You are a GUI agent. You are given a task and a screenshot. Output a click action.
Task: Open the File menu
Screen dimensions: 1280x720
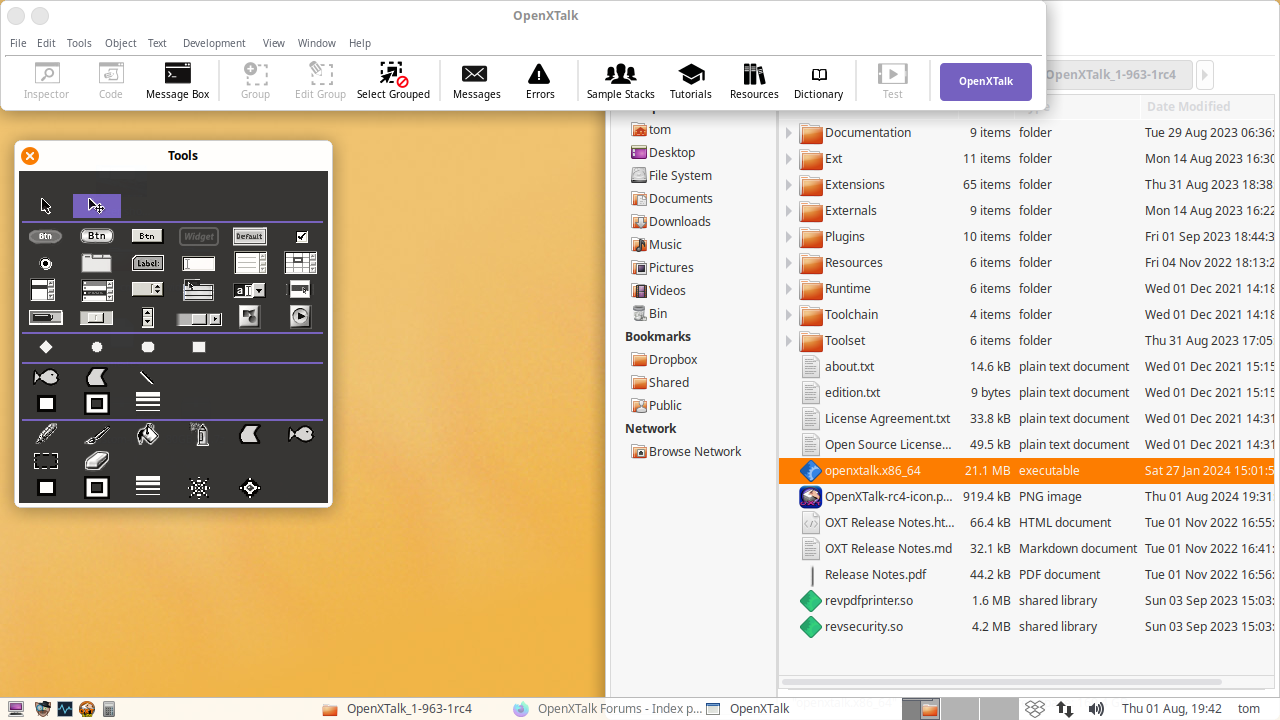coord(18,43)
